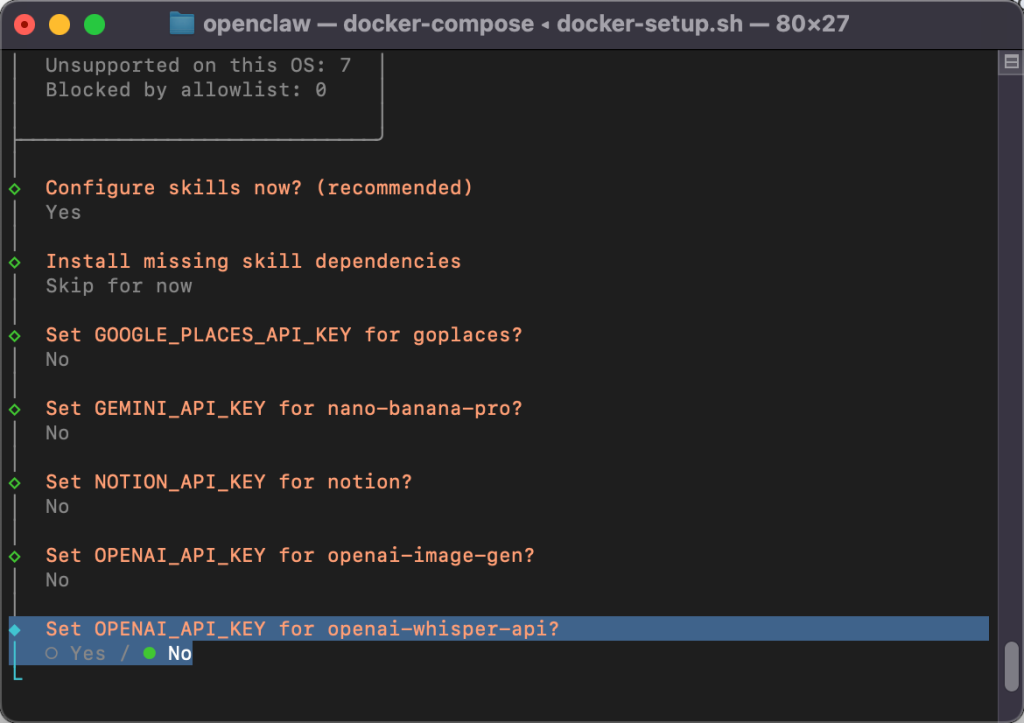Click the green filled dot beside No
The image size is (1024, 723).
pos(150,652)
